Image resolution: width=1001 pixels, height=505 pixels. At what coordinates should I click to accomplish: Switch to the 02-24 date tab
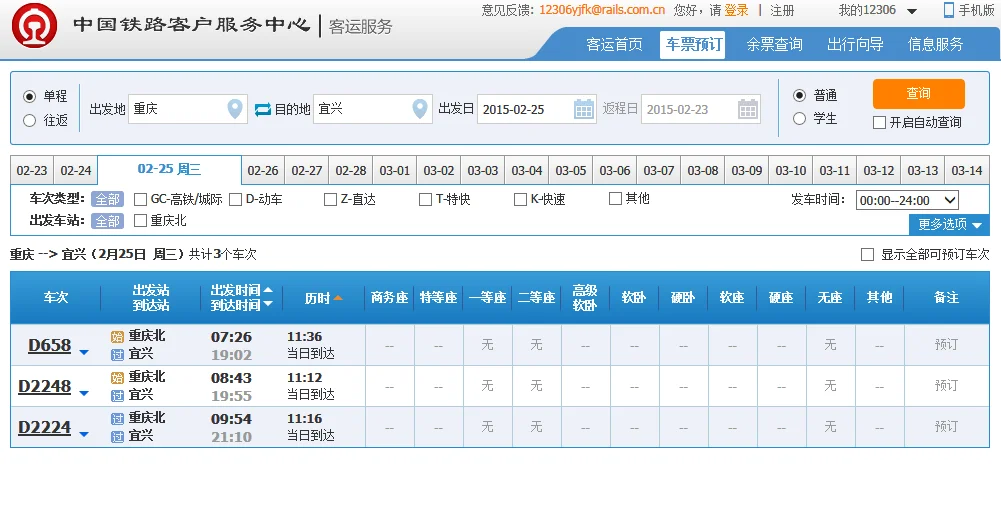click(x=76, y=171)
